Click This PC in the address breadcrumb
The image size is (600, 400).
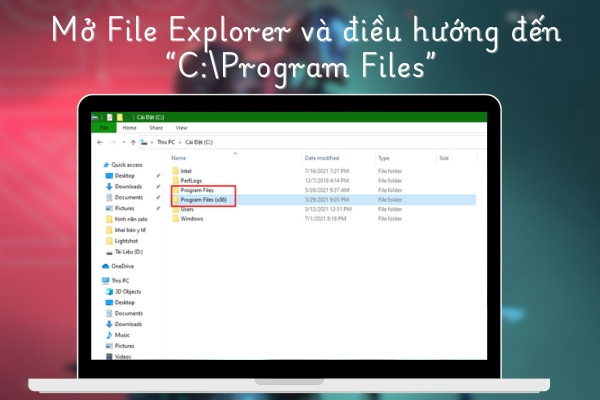click(x=166, y=142)
